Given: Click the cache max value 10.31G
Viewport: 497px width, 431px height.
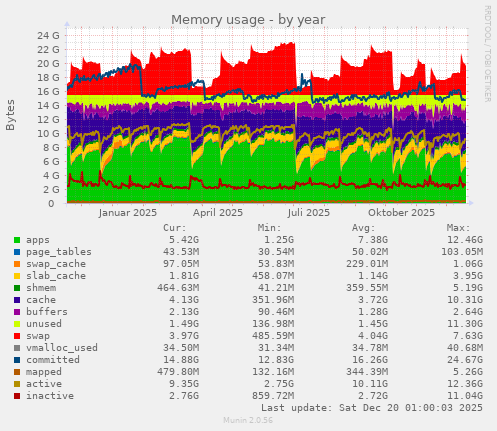Looking at the screenshot, I should click(x=465, y=300).
